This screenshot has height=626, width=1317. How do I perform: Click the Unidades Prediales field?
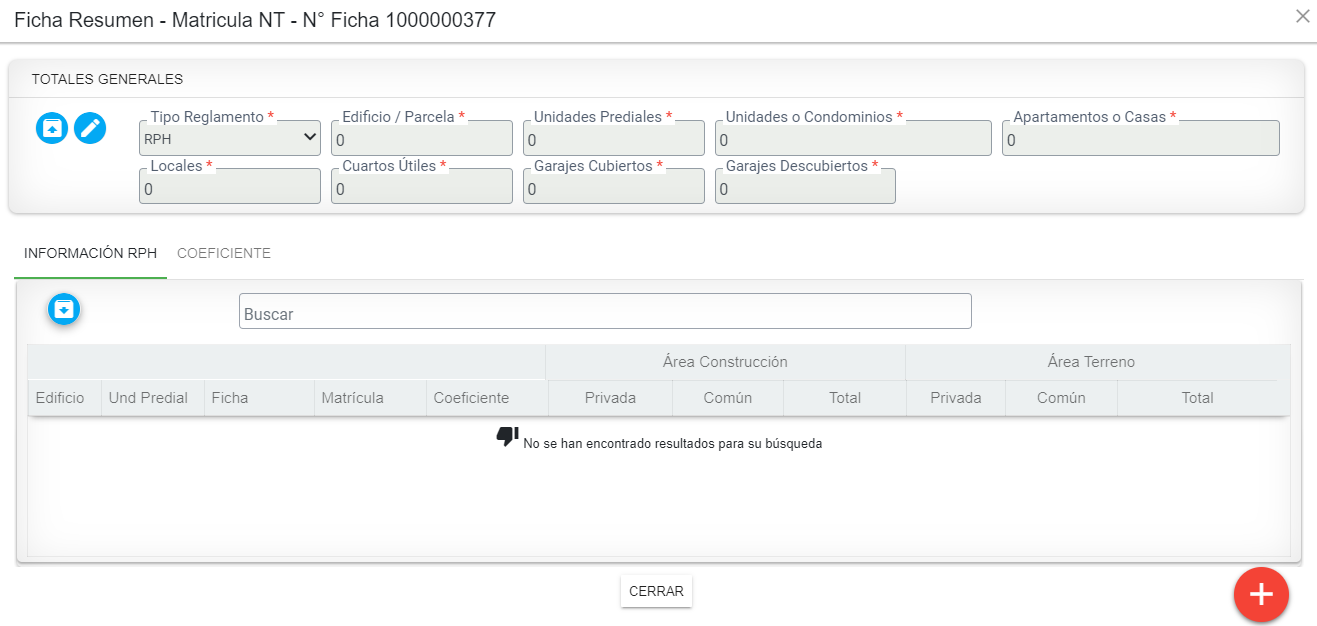[613, 139]
